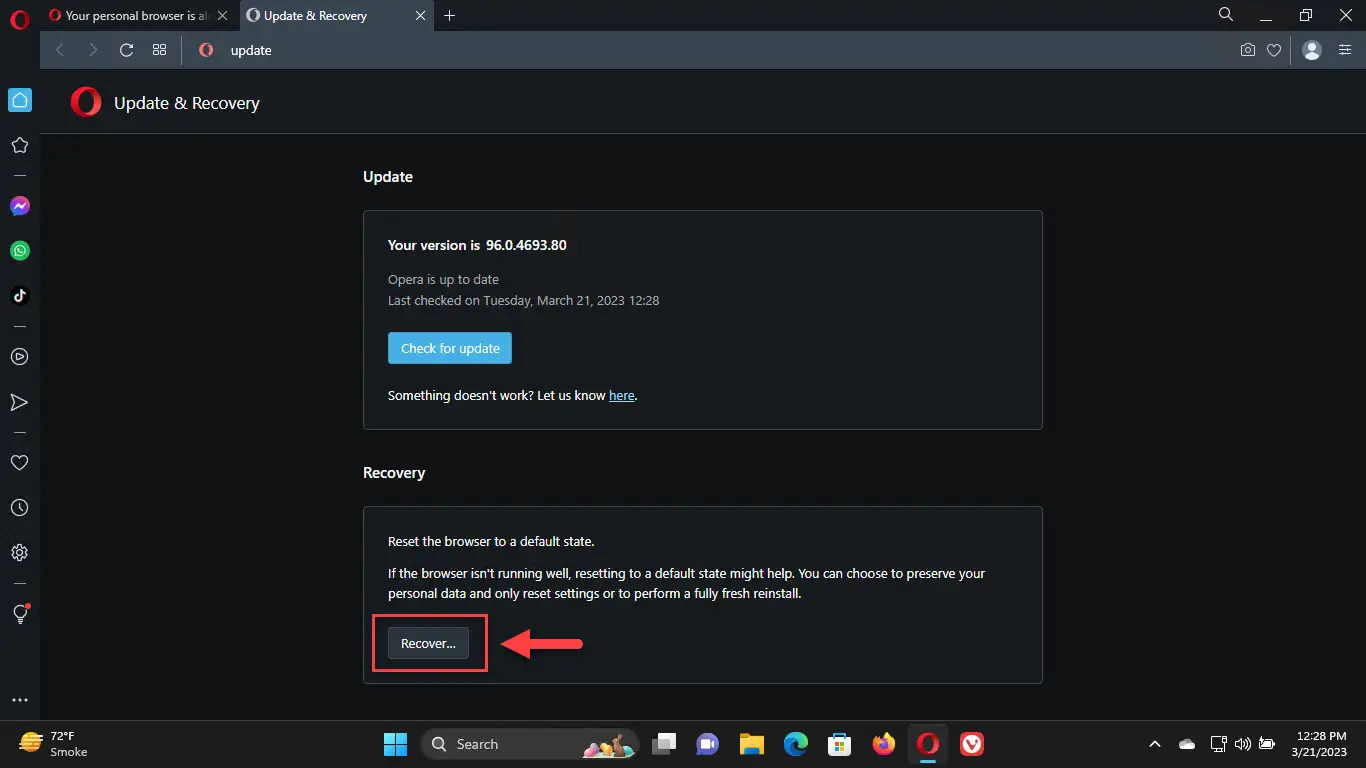Click the heart icon in the address bar

[1274, 50]
